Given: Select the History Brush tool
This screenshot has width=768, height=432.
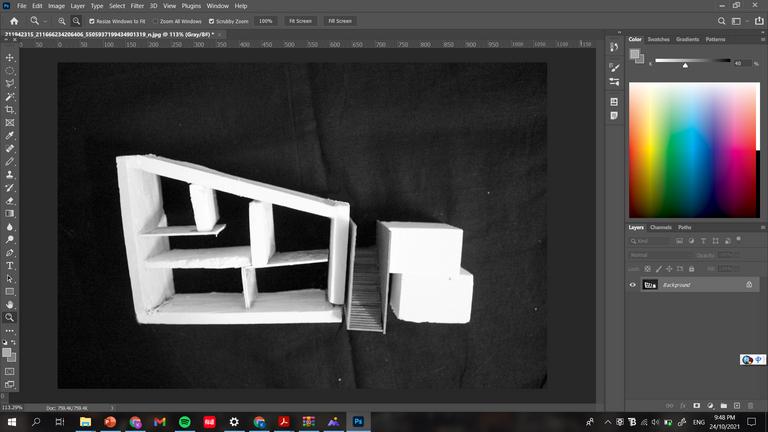Looking at the screenshot, I should point(10,188).
